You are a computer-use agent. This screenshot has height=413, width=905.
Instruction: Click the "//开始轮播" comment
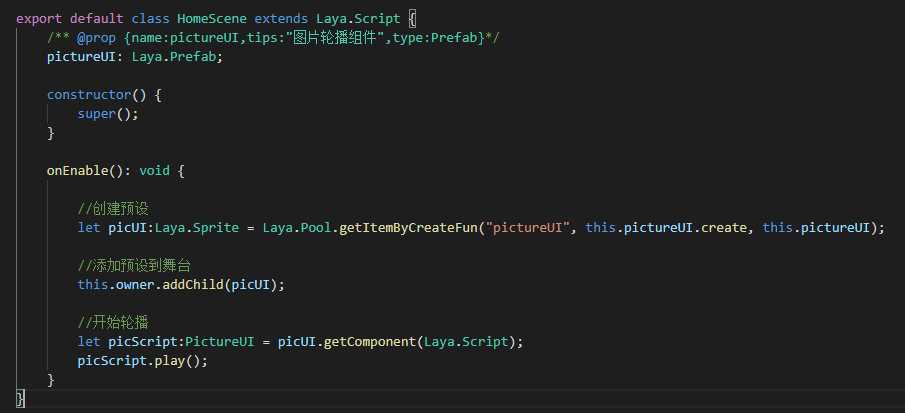(x=113, y=322)
